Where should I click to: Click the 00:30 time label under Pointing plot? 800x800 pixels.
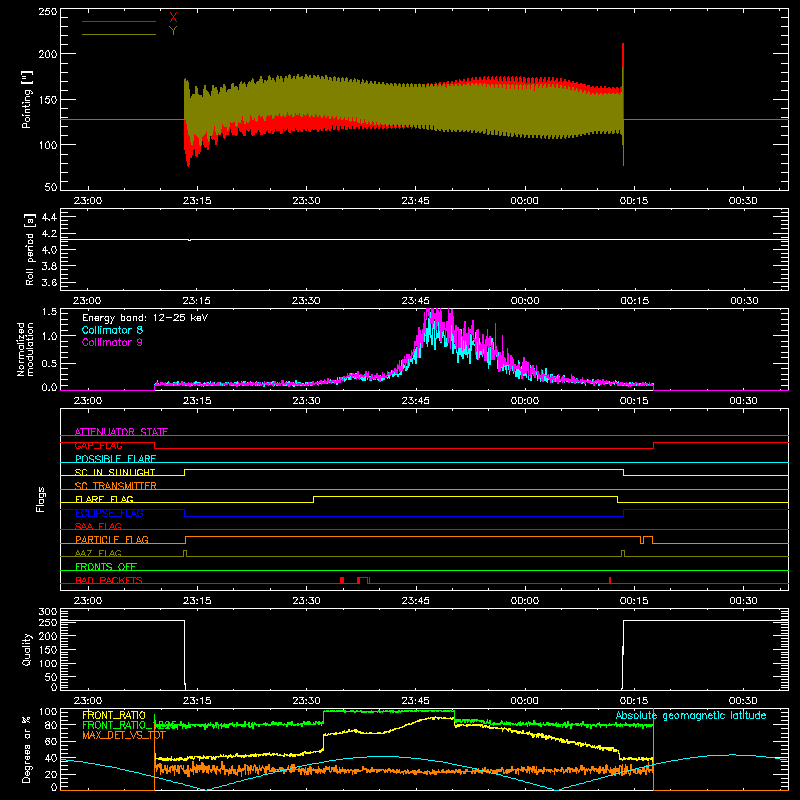[x=743, y=201]
